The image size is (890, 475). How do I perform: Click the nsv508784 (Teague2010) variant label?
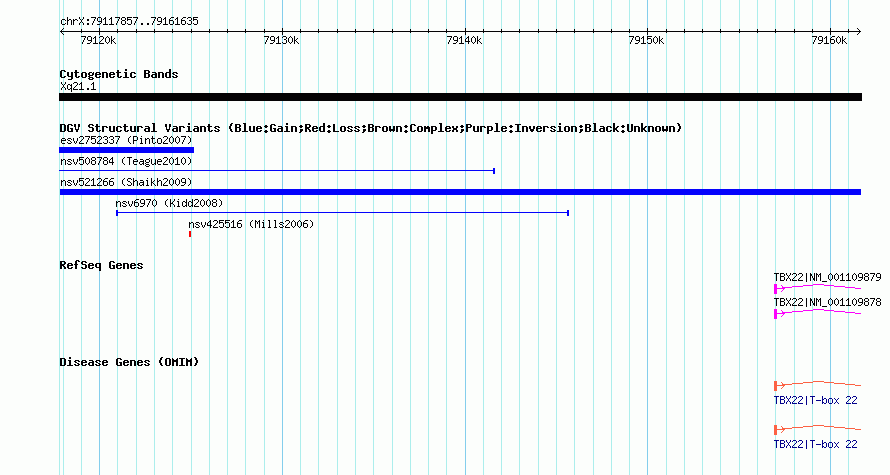coord(126,161)
